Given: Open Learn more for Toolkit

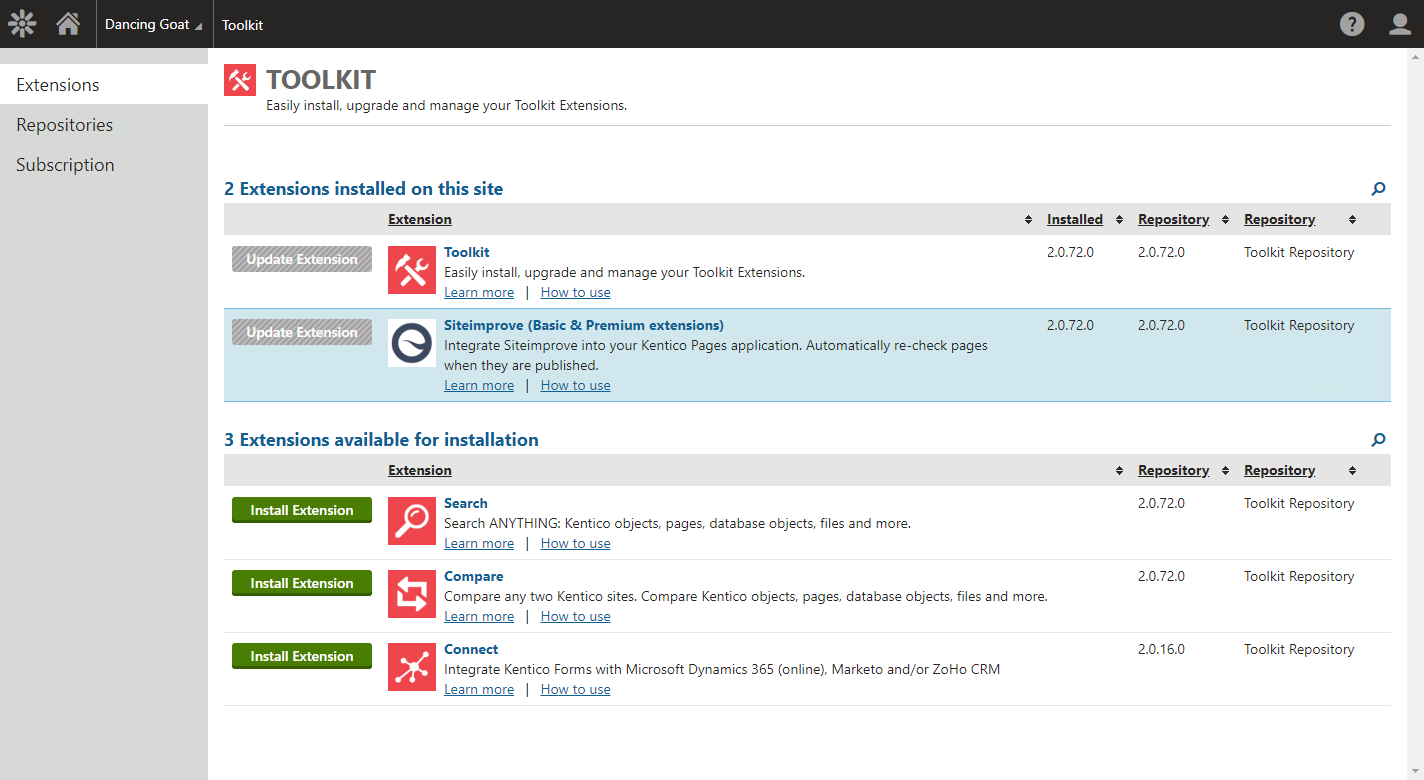Looking at the screenshot, I should 479,292.
